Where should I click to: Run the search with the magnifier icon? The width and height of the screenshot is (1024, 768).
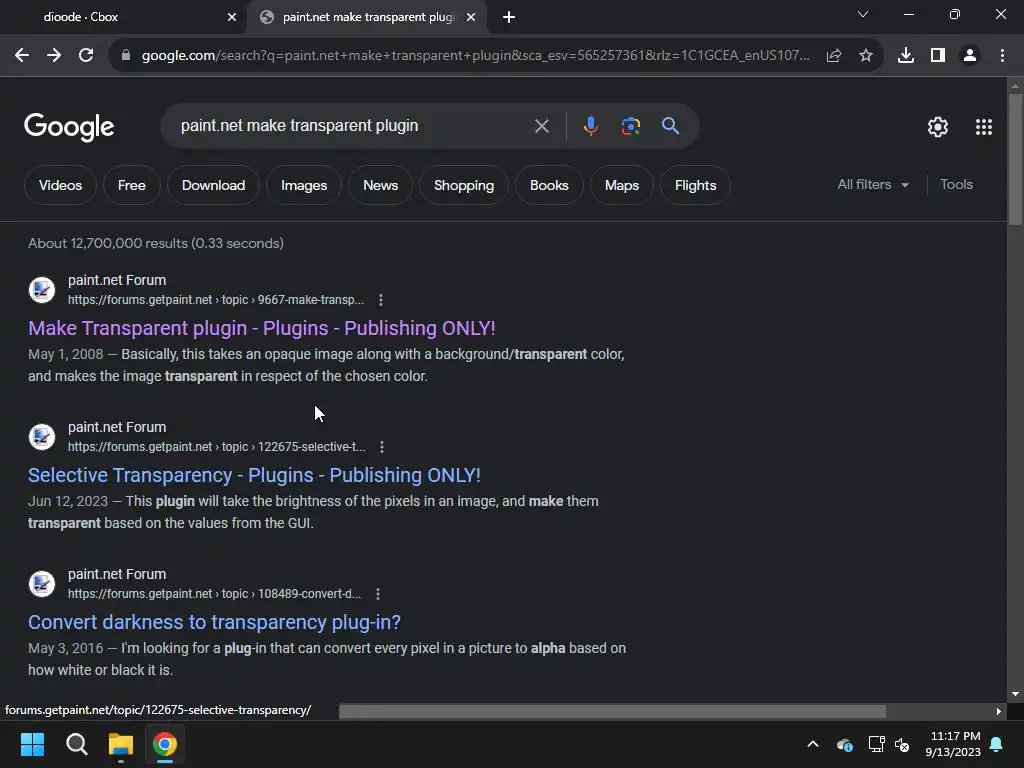pyautogui.click(x=671, y=126)
